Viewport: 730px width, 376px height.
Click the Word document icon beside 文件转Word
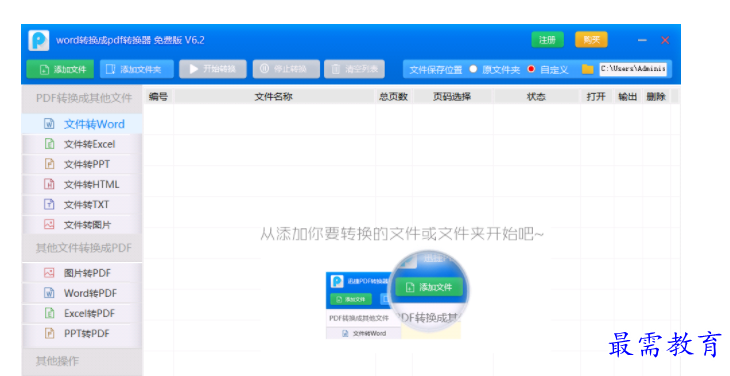[x=49, y=124]
